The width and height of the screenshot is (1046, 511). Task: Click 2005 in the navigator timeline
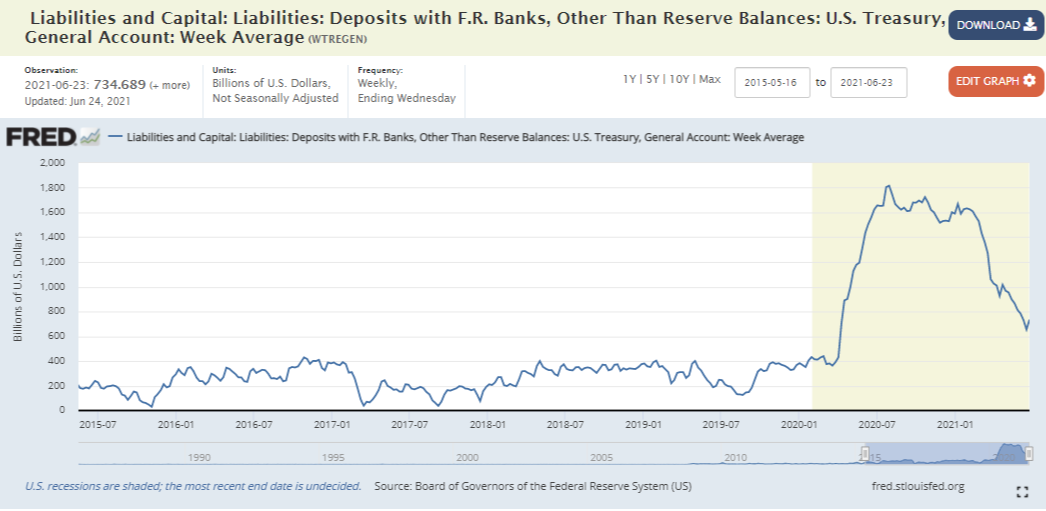[x=602, y=458]
